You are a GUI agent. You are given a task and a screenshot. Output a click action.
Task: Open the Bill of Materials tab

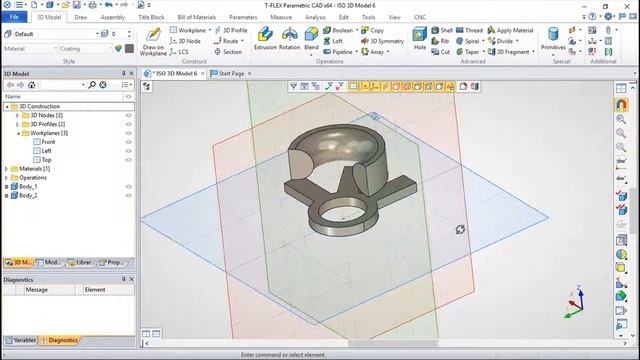pos(196,17)
